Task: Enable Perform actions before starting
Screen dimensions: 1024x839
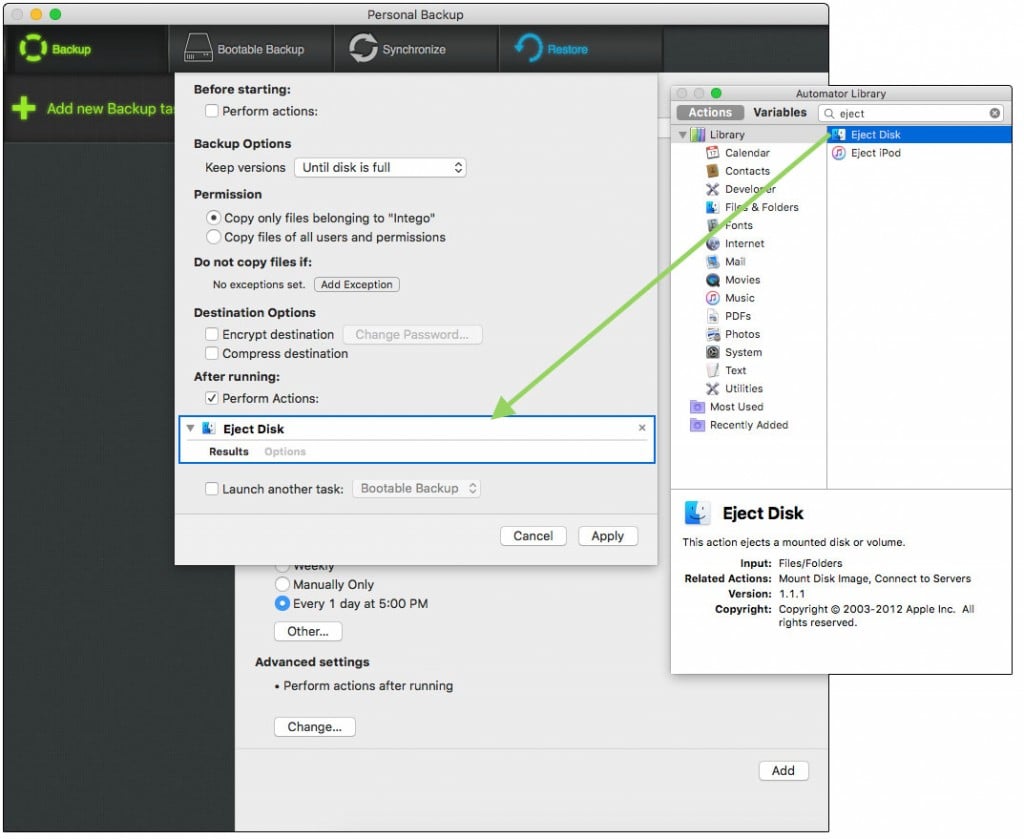Action: (x=211, y=111)
